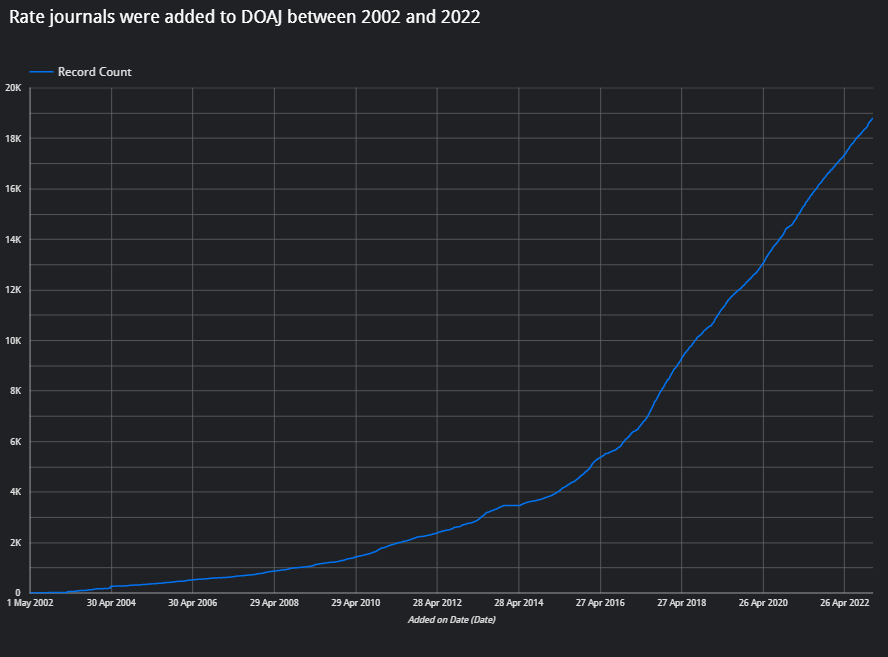The image size is (888, 657).
Task: Select the chart title text
Action: [x=245, y=19]
